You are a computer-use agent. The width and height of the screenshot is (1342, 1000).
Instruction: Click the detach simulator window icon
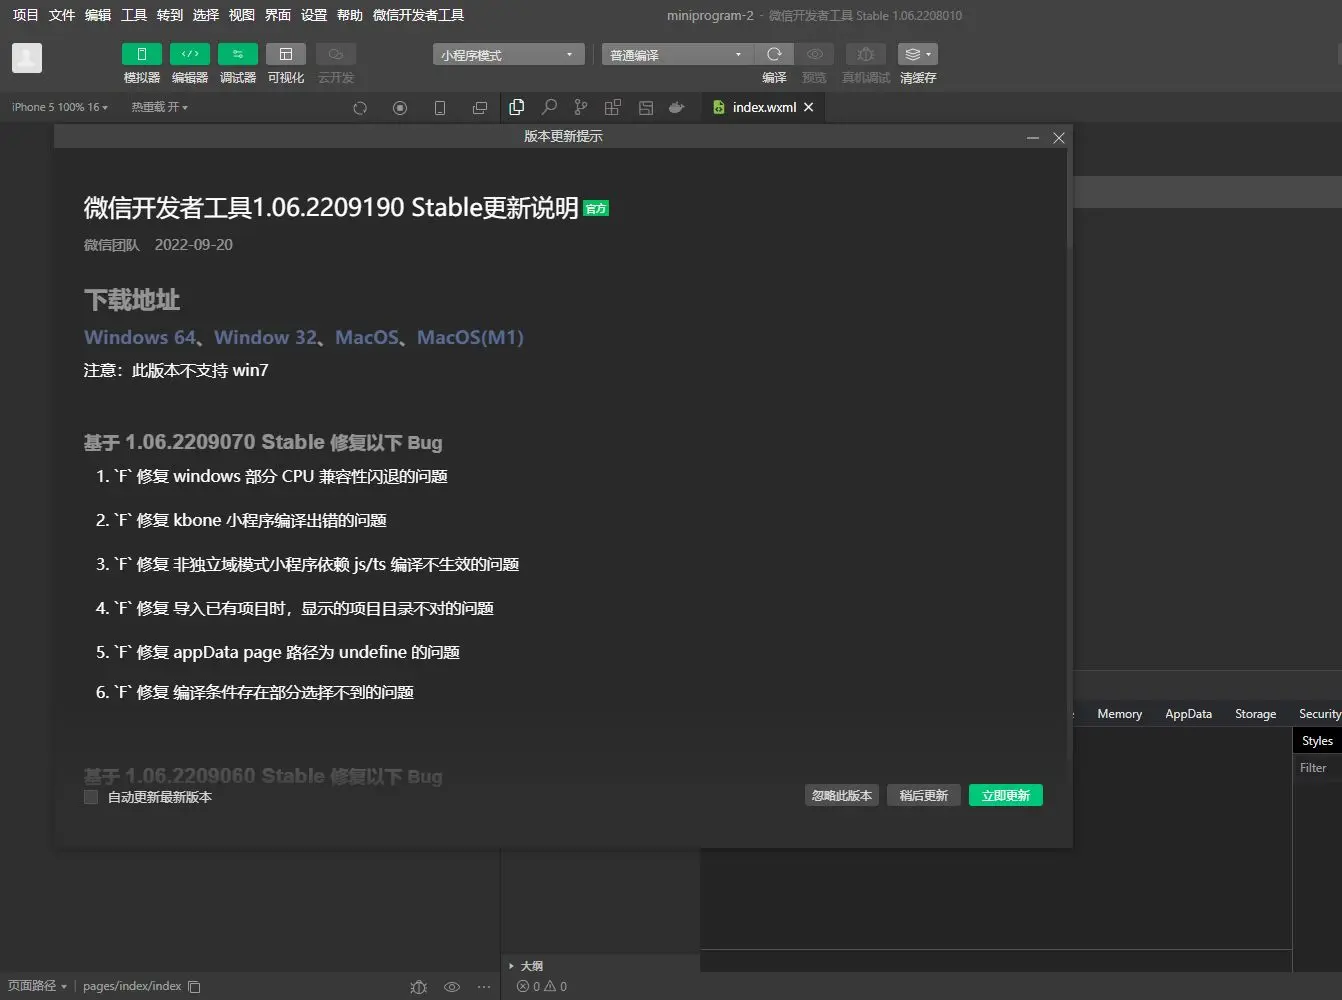[x=480, y=108]
